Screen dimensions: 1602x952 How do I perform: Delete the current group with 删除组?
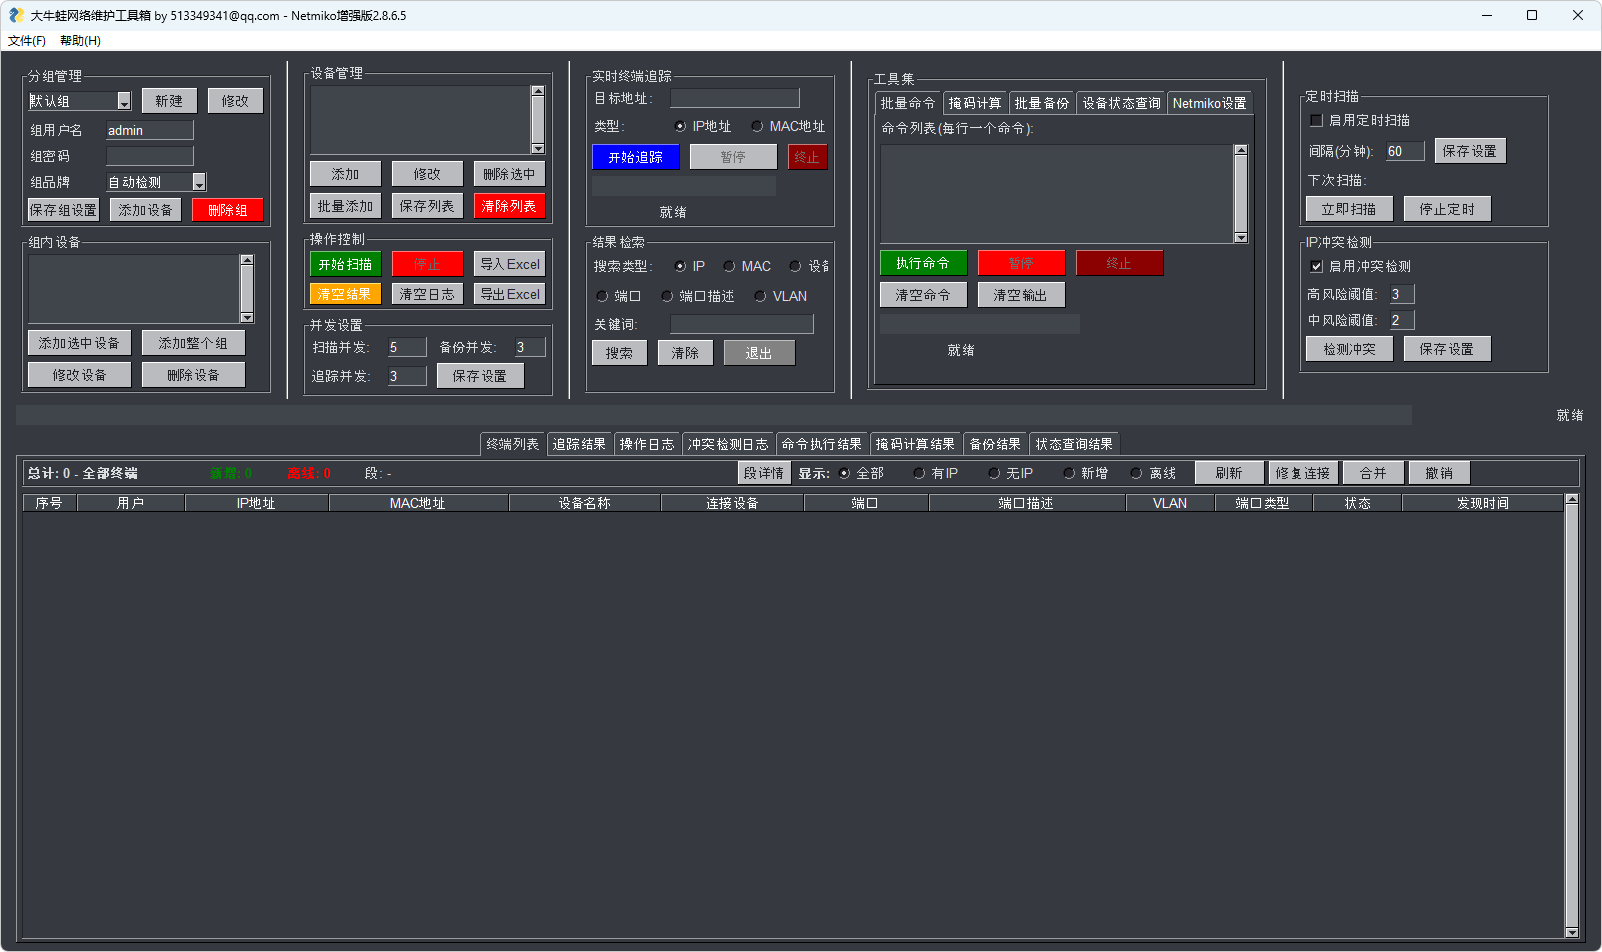tap(227, 209)
